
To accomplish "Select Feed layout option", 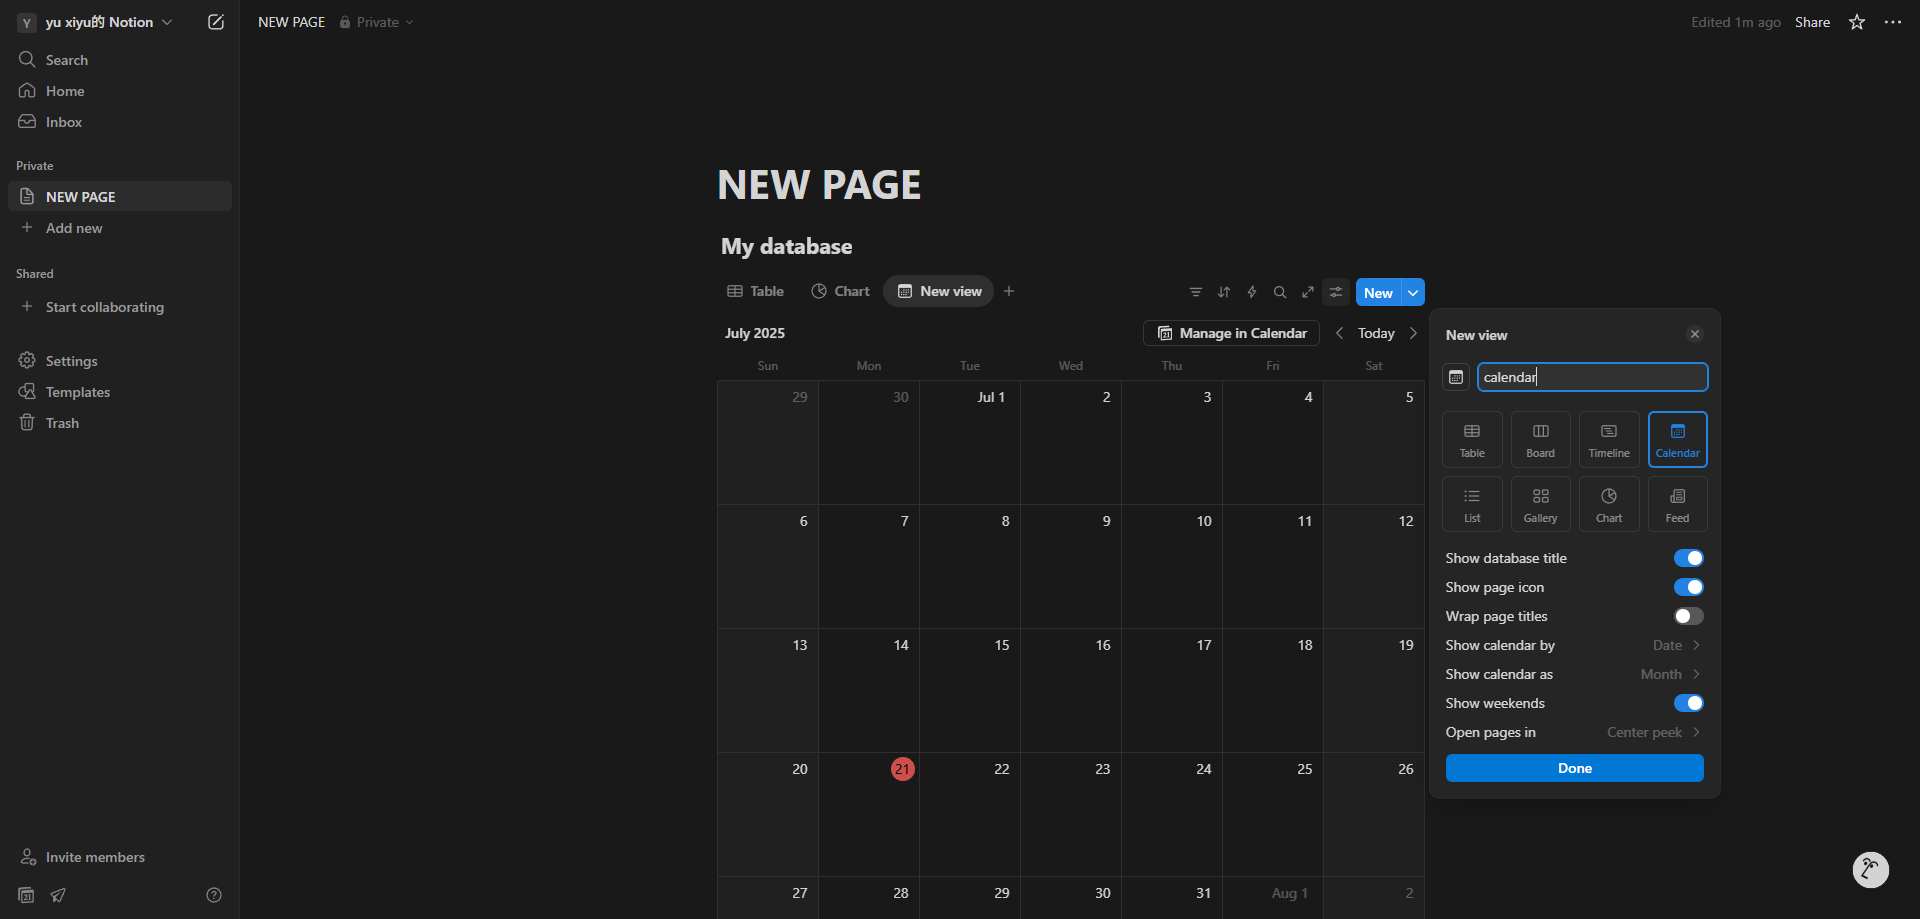I will (x=1678, y=504).
